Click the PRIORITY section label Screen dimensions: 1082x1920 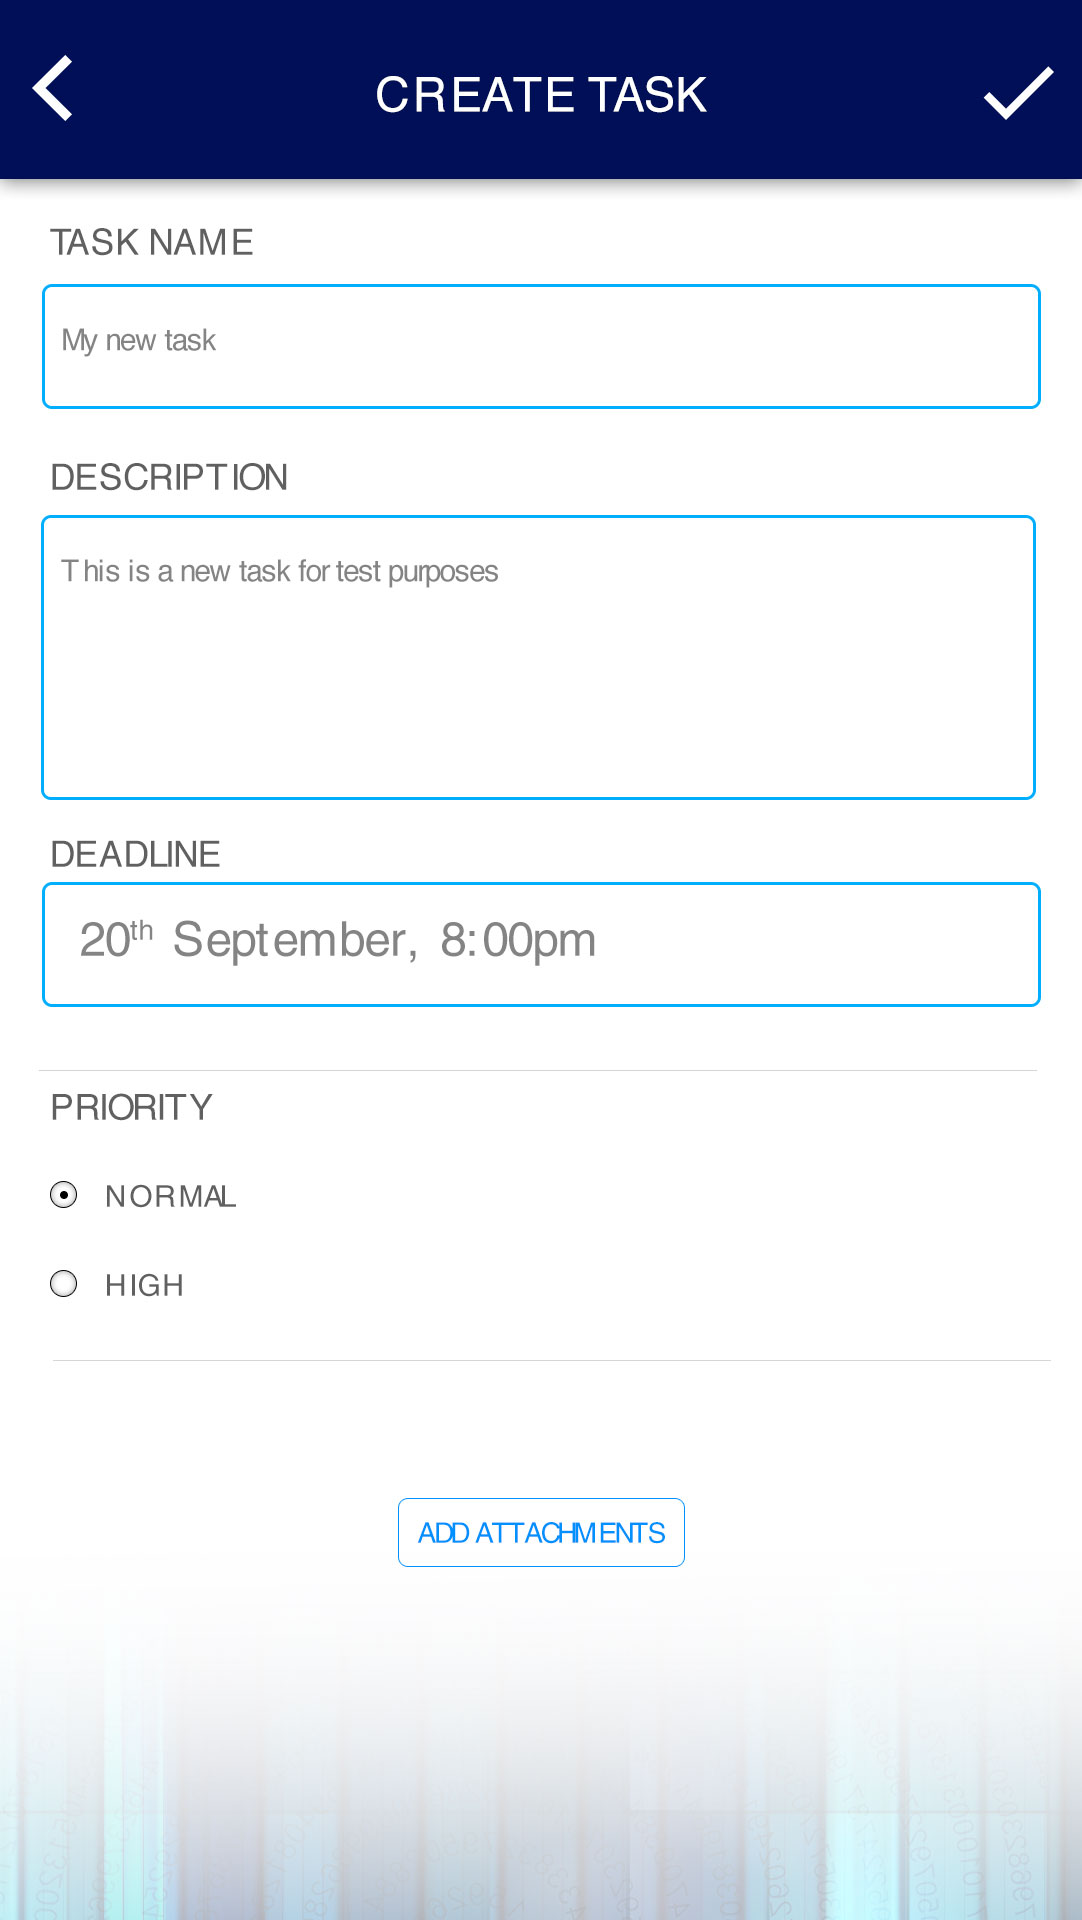pos(131,1107)
